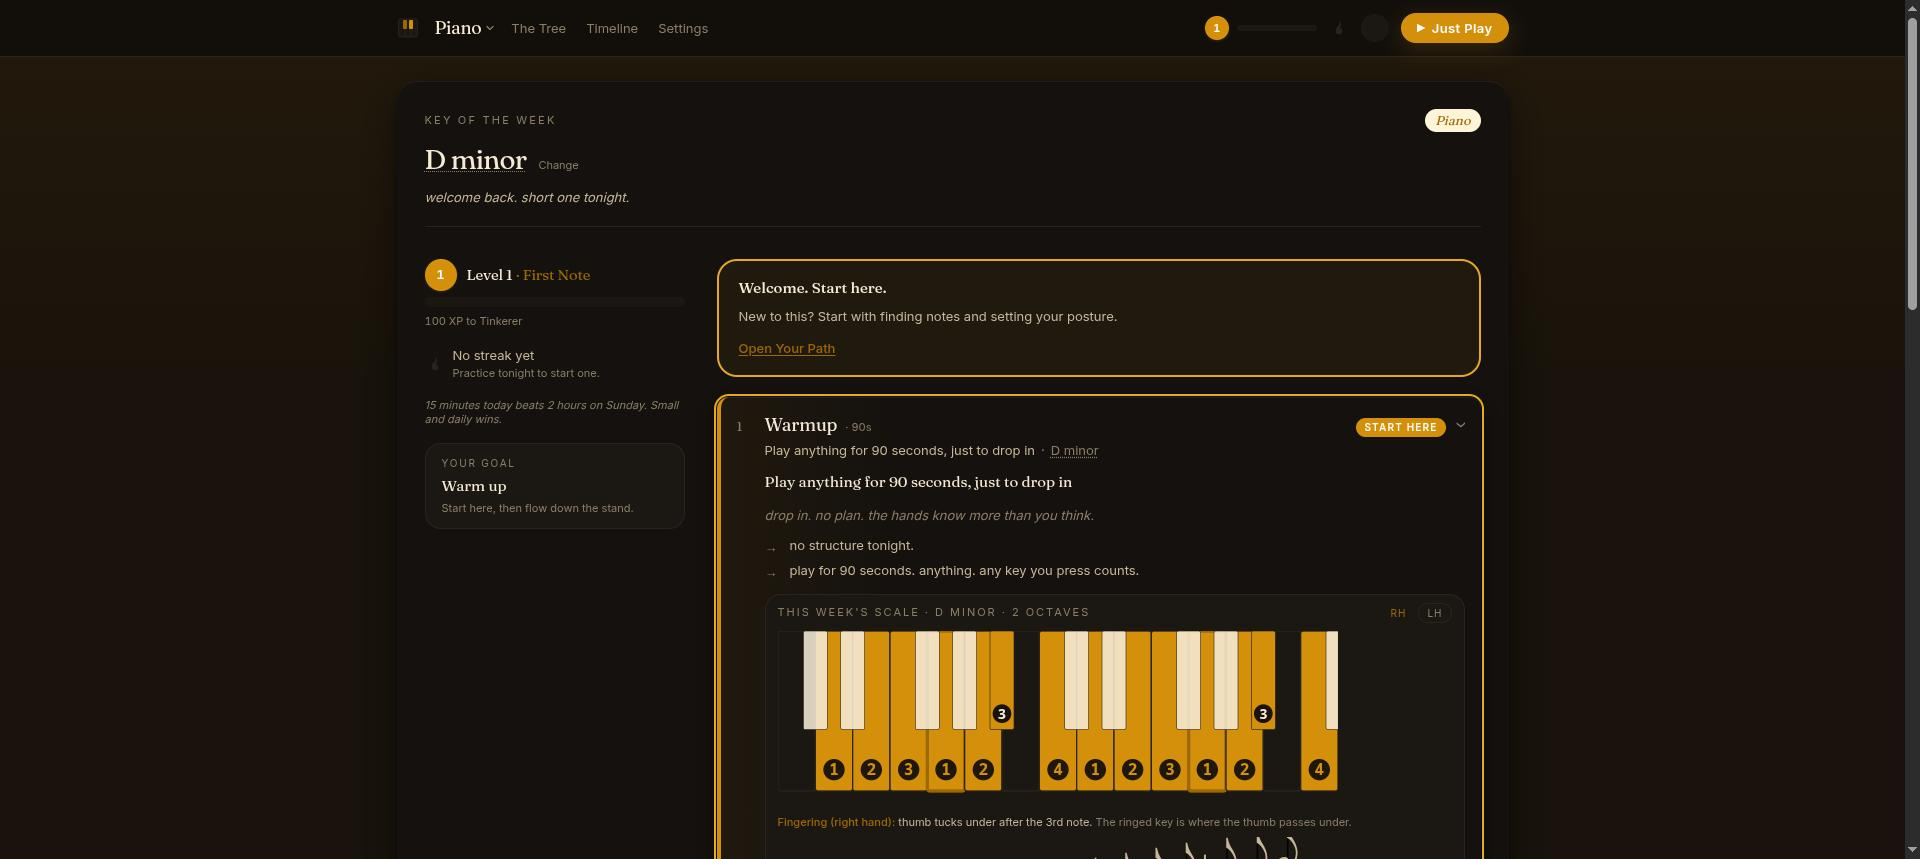Click the D minor key heading
Screen dimensions: 1920x859
click(475, 160)
